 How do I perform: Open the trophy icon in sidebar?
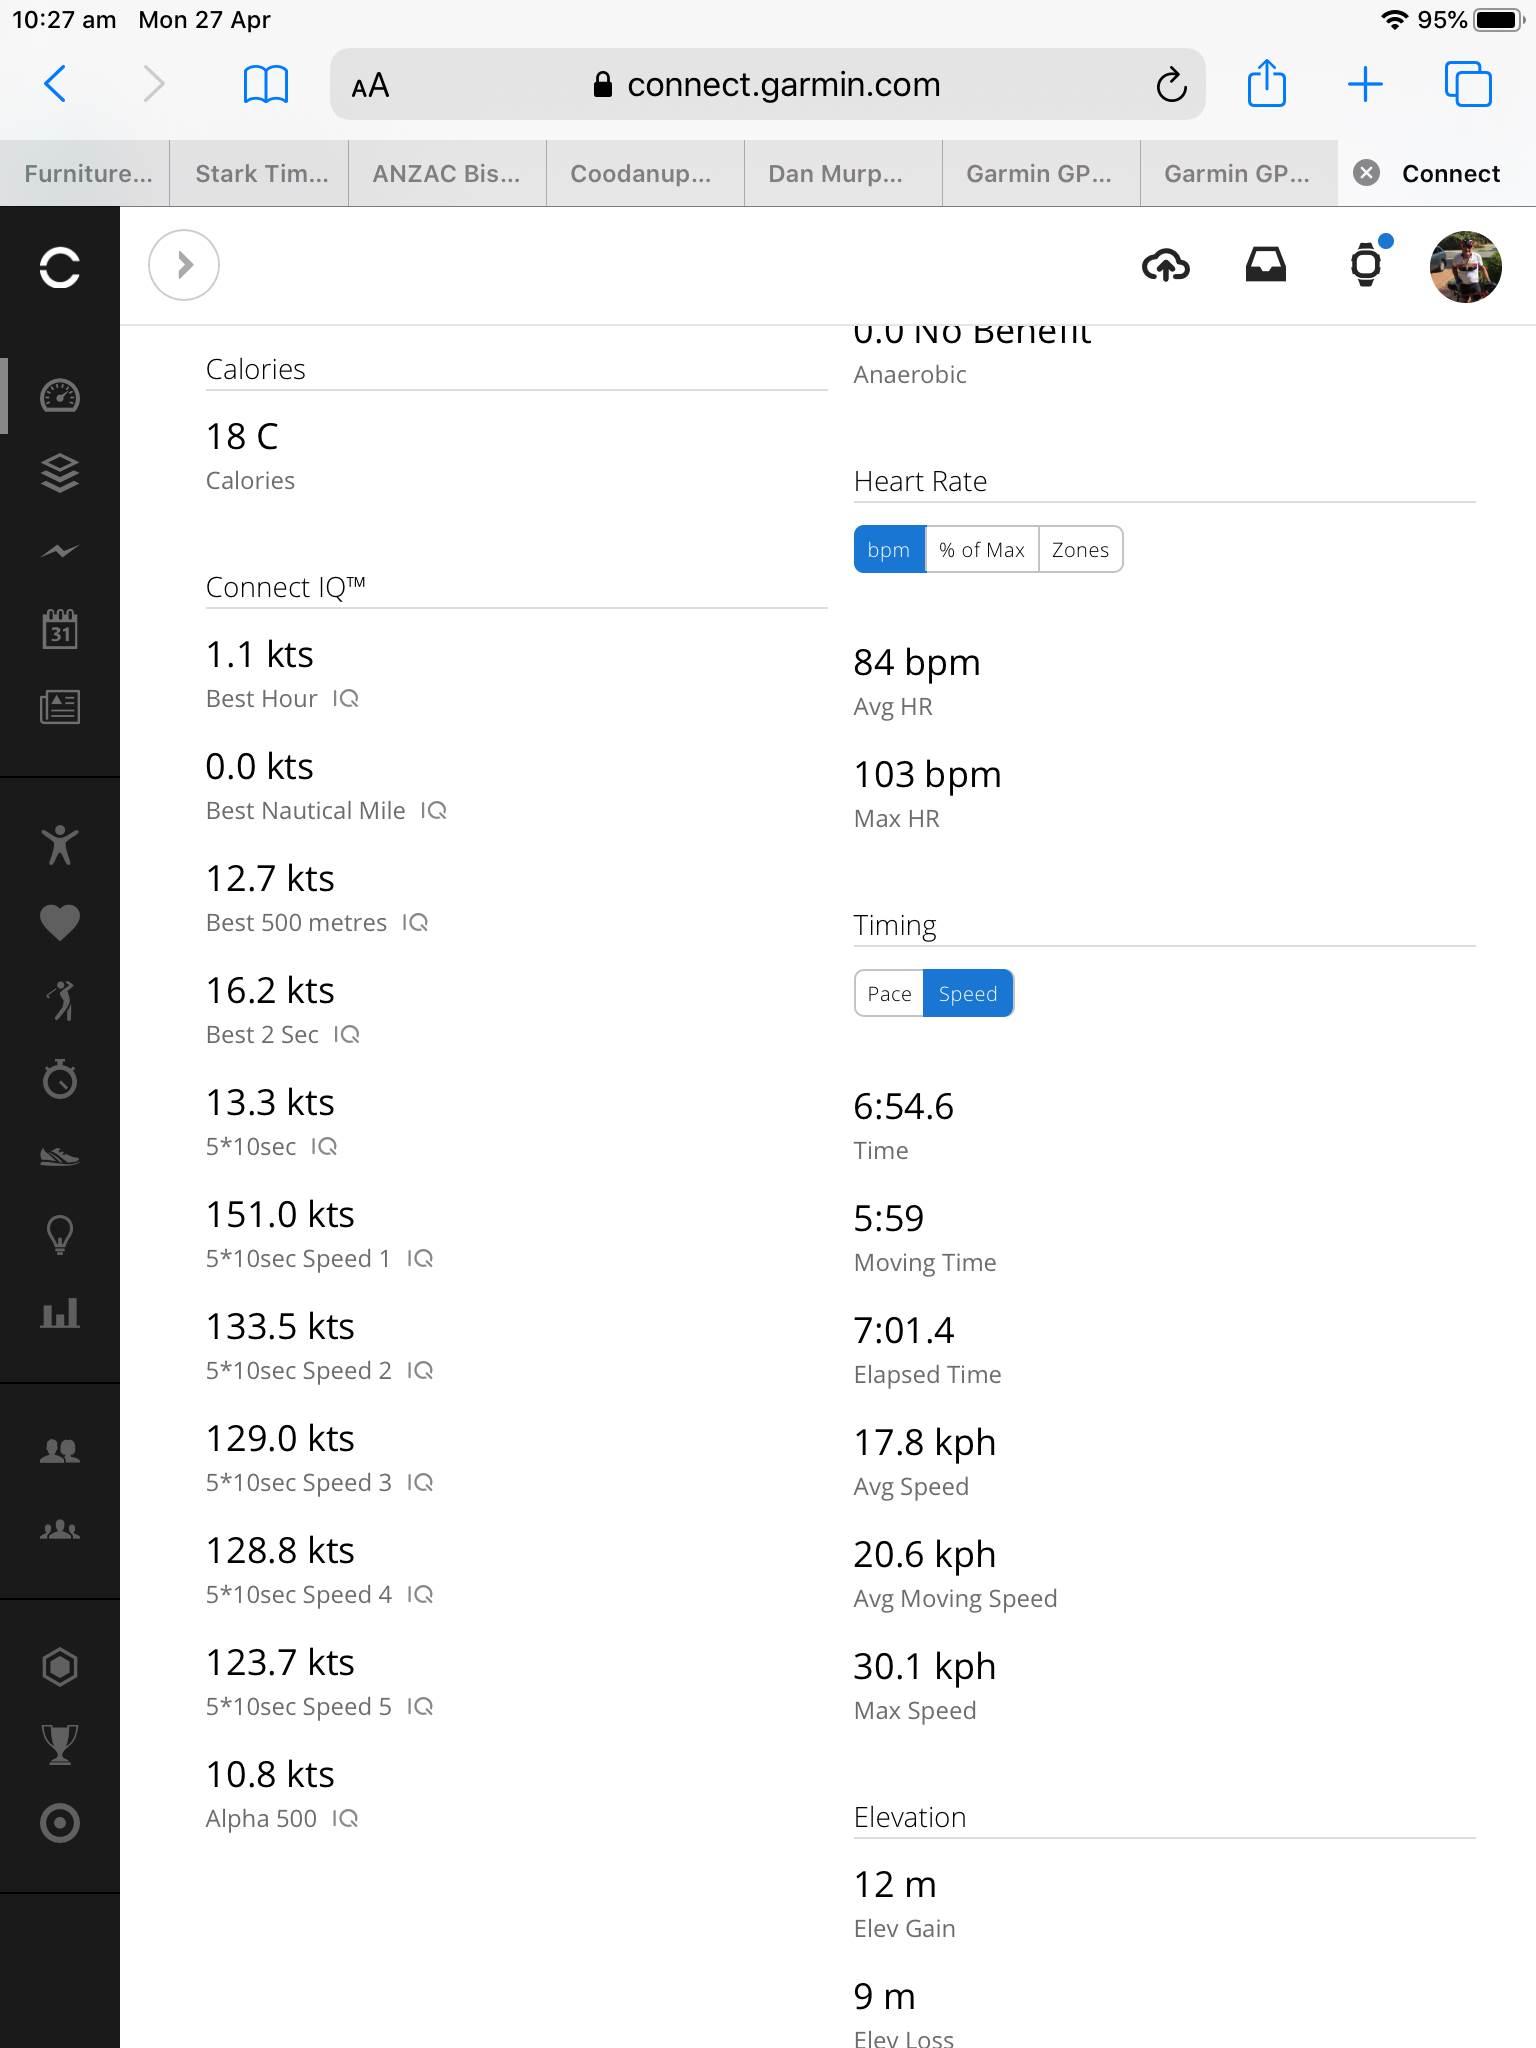[60, 1745]
